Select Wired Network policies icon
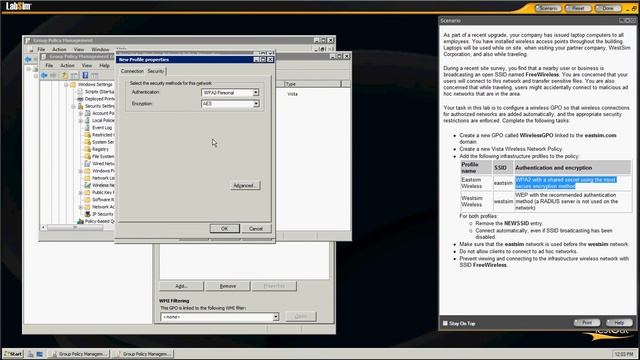 [x=87, y=164]
